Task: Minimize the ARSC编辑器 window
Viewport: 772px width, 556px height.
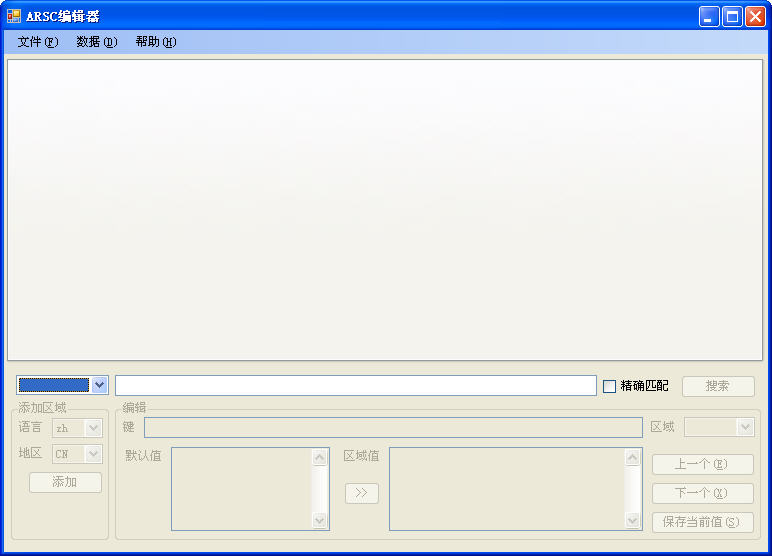Action: [x=709, y=17]
